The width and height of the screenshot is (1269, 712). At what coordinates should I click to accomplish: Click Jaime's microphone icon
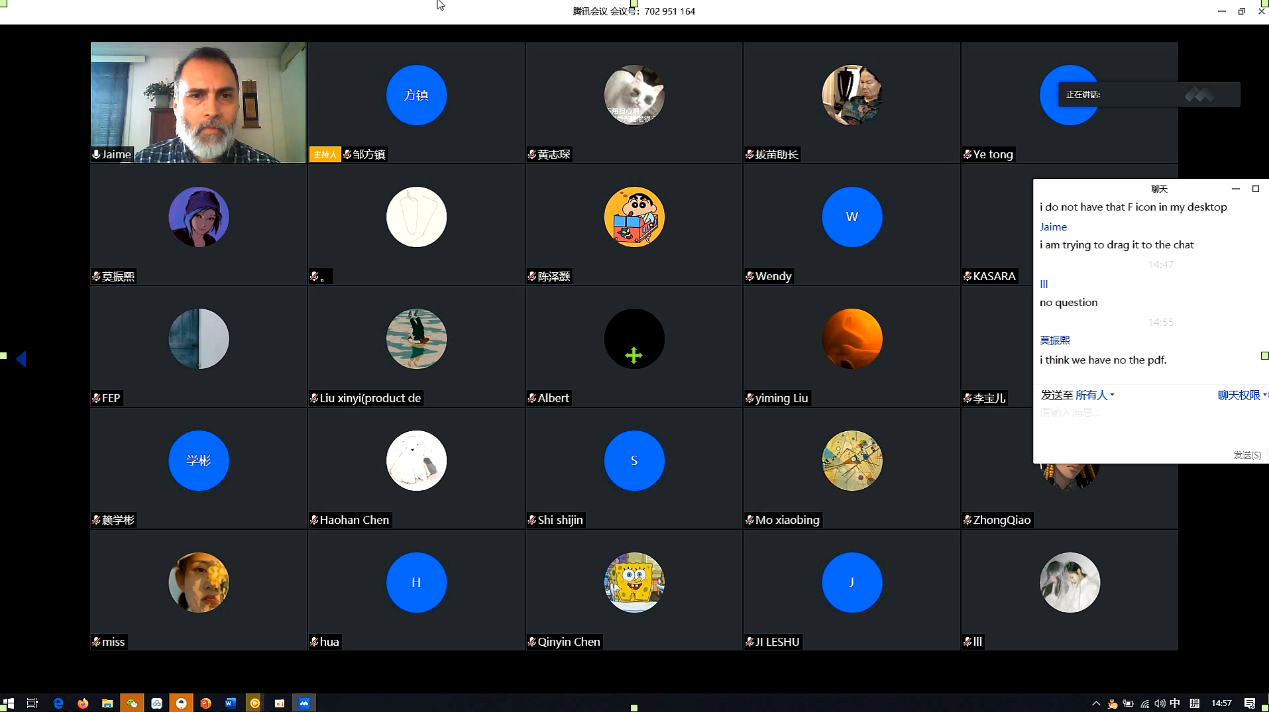(x=96, y=155)
